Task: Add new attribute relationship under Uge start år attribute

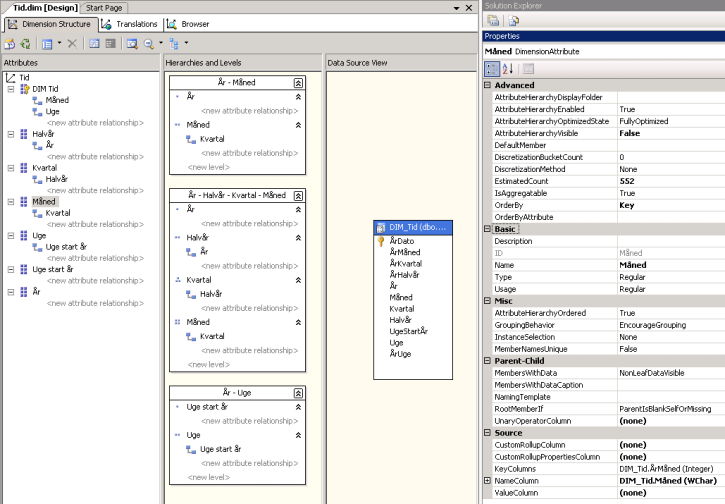Action: pos(95,281)
